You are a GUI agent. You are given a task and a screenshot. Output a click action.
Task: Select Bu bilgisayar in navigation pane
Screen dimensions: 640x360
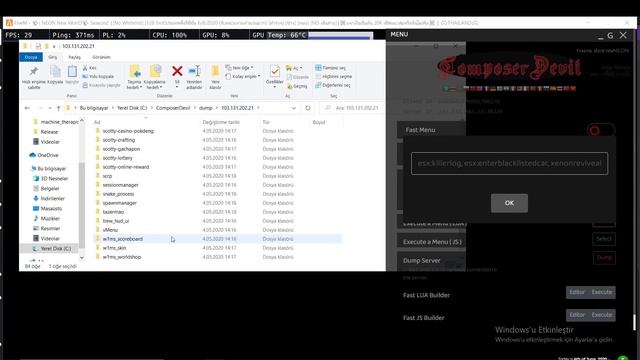(x=48, y=169)
